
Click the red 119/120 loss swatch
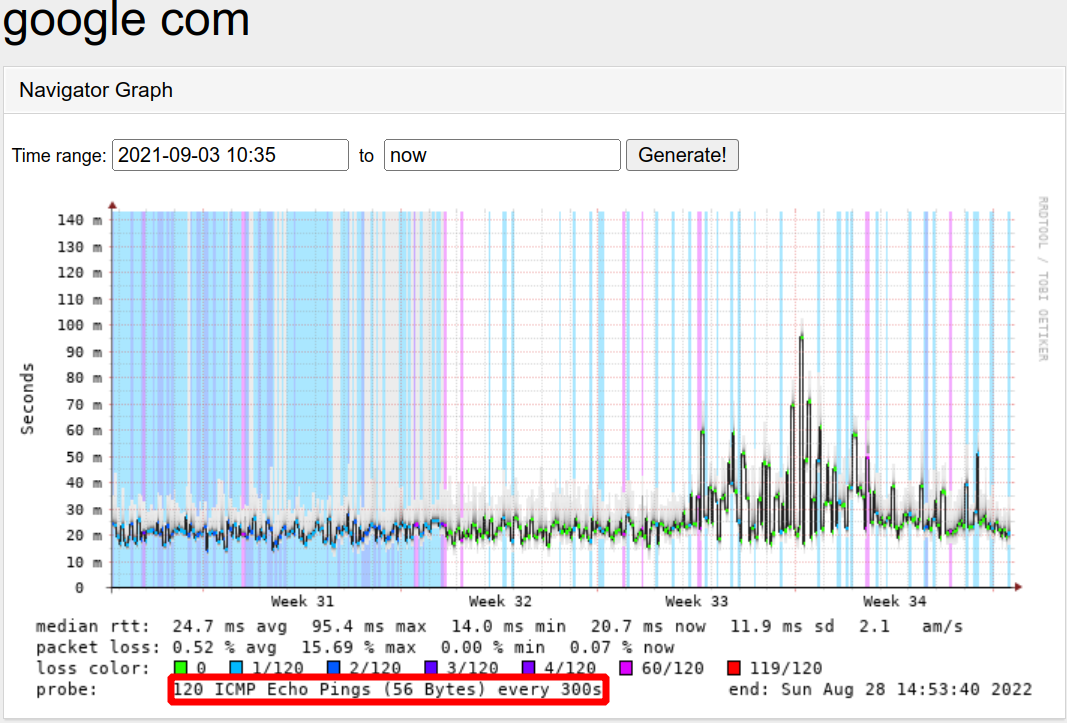click(x=734, y=668)
